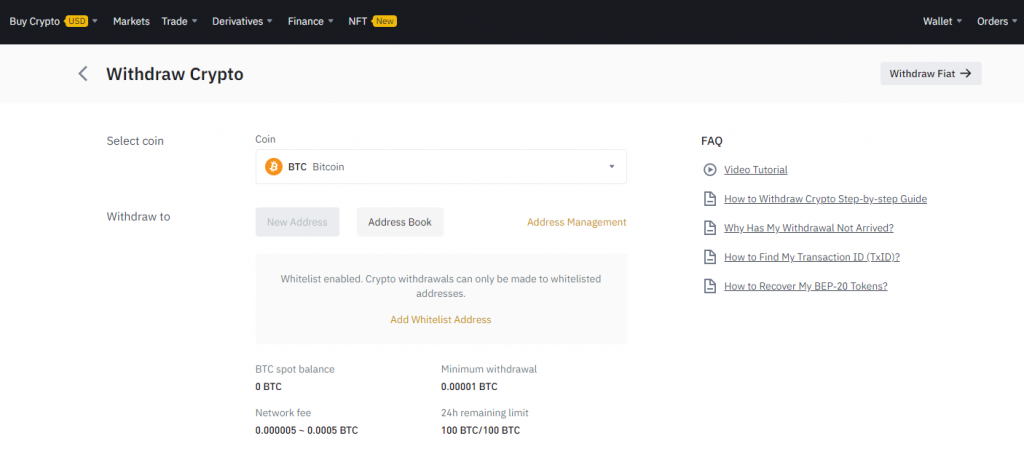Screen dimensions: 1024x457
Task: Expand the Derivatives dropdown menu
Action: point(242,22)
